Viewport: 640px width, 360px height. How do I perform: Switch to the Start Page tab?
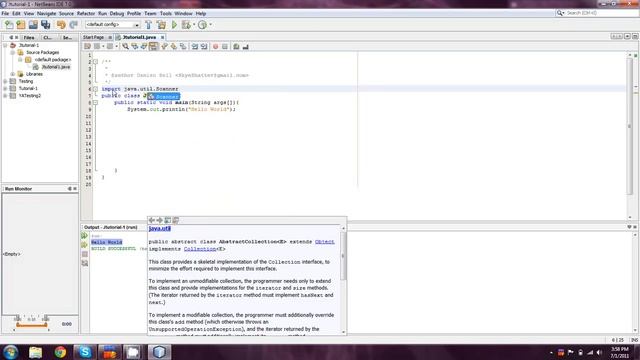coord(93,37)
